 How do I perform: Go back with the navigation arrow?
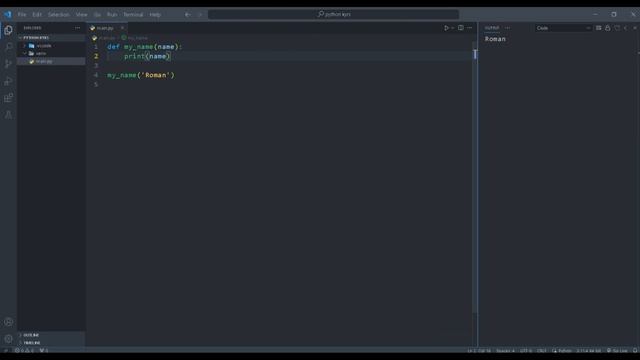click(x=188, y=14)
